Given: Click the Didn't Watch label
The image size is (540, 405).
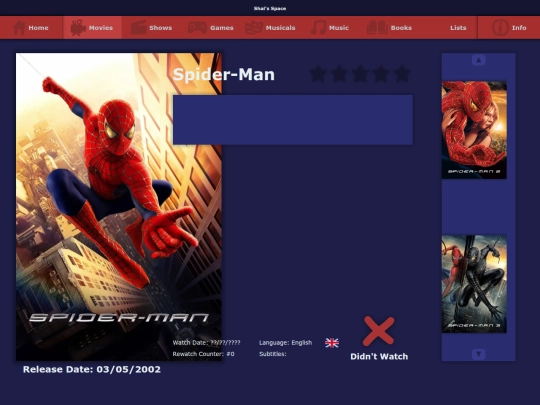Looking at the screenshot, I should click(379, 356).
